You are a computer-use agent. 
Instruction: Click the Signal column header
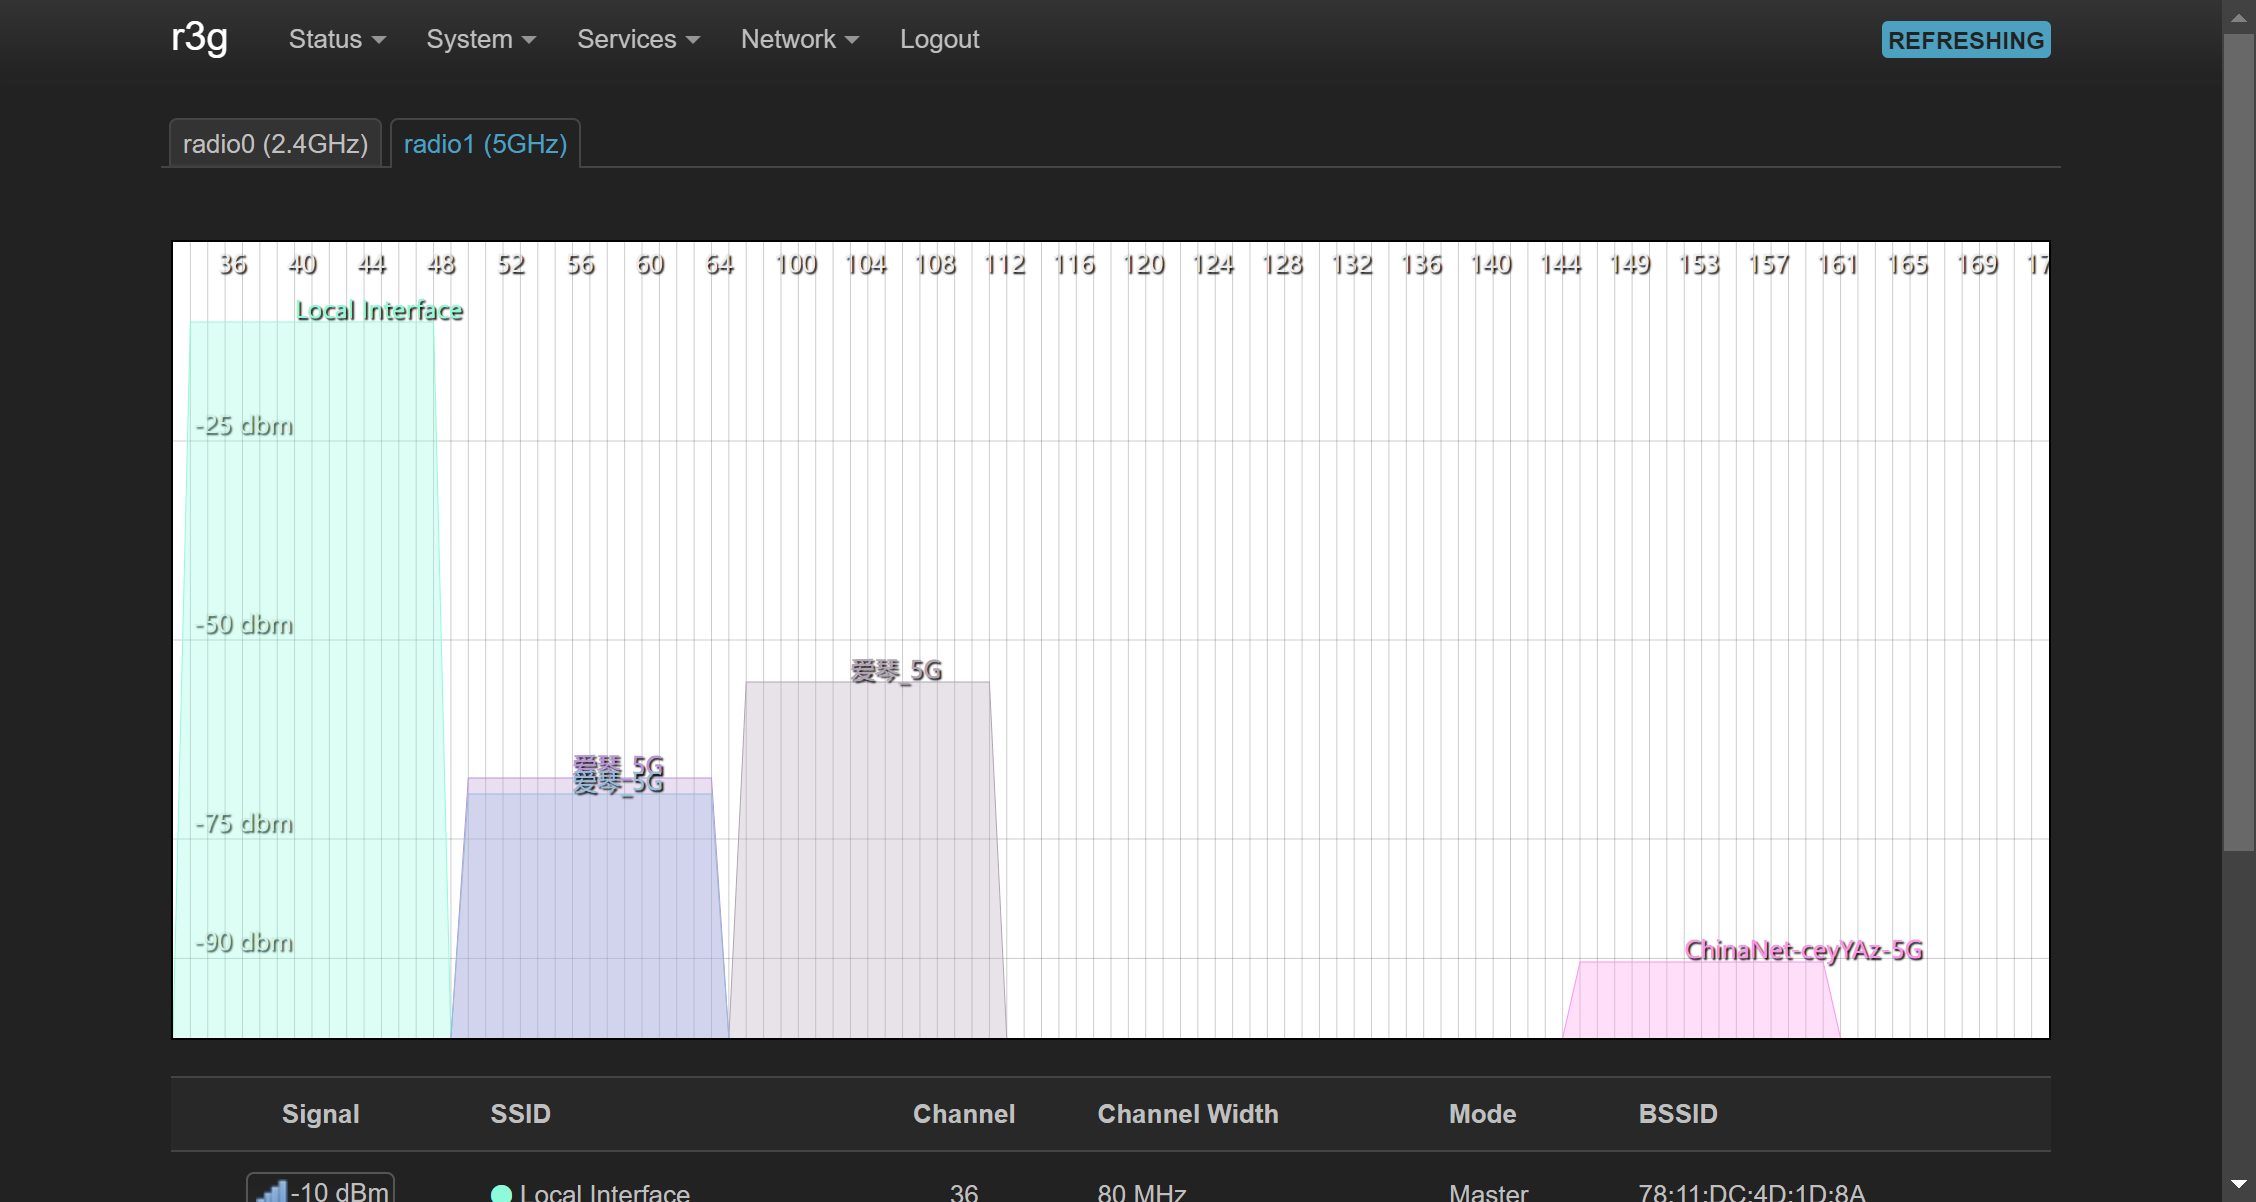point(320,1114)
